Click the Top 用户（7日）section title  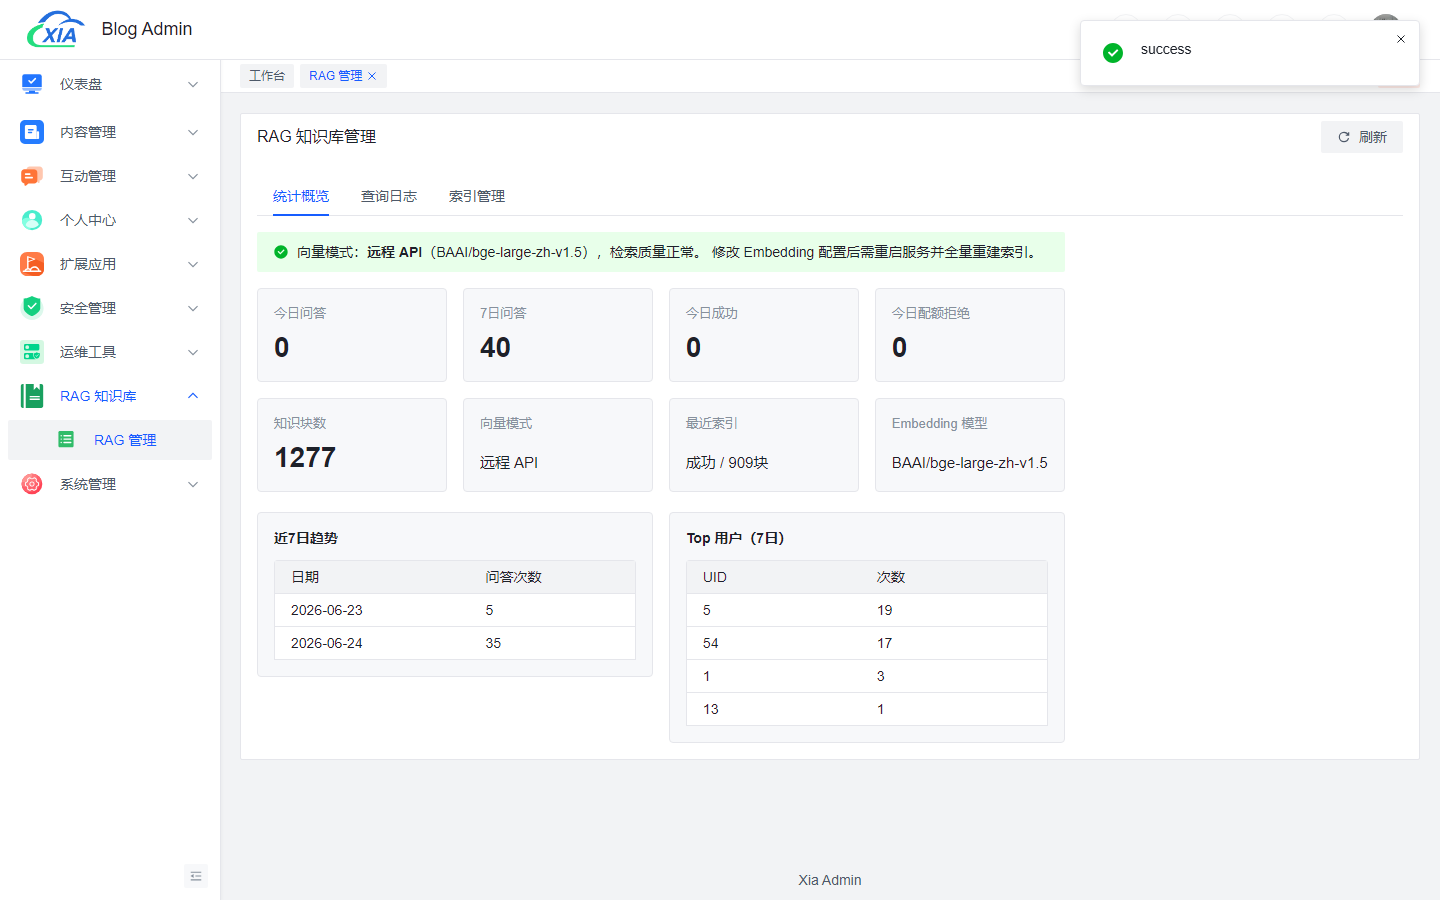tap(735, 538)
